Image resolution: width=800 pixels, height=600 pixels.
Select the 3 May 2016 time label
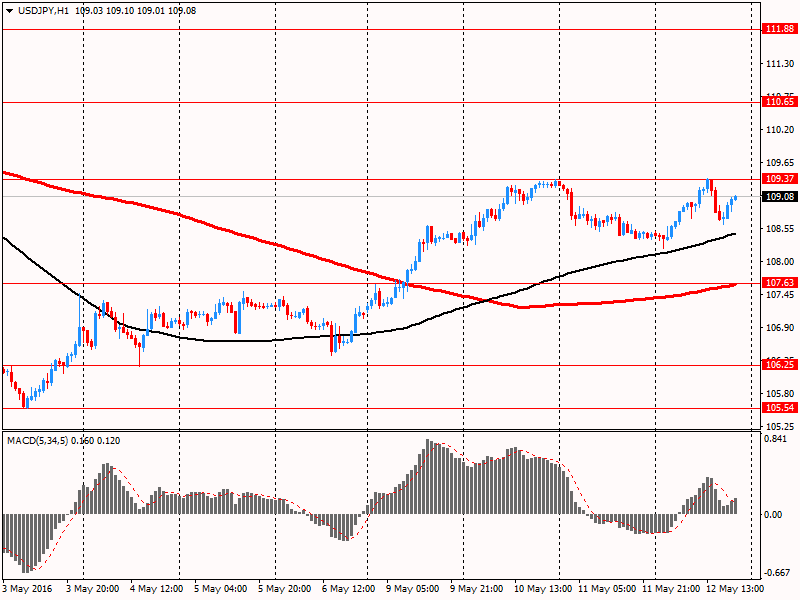coord(27,589)
